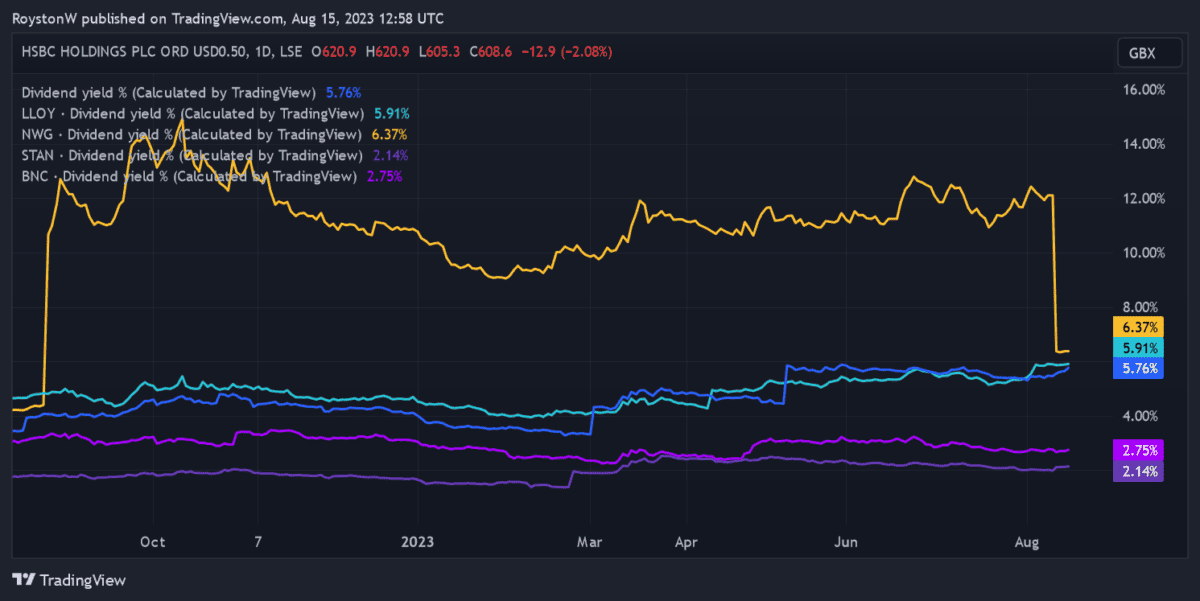
Task: Click the Mar label on time axis
Action: (x=591, y=541)
